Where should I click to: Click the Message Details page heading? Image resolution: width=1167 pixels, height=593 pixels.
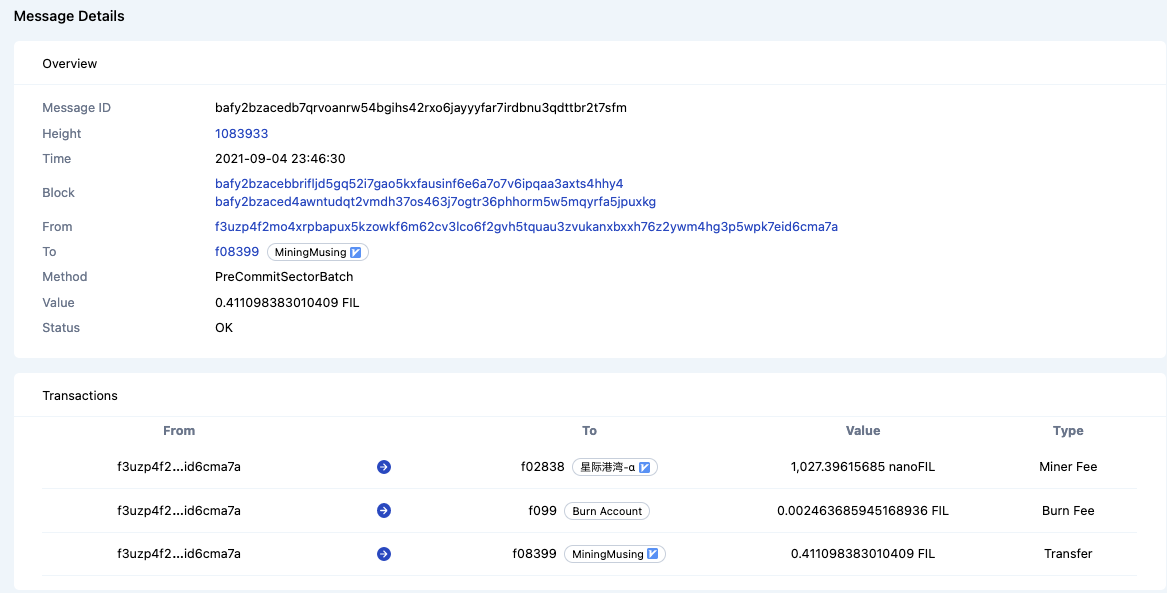click(69, 16)
